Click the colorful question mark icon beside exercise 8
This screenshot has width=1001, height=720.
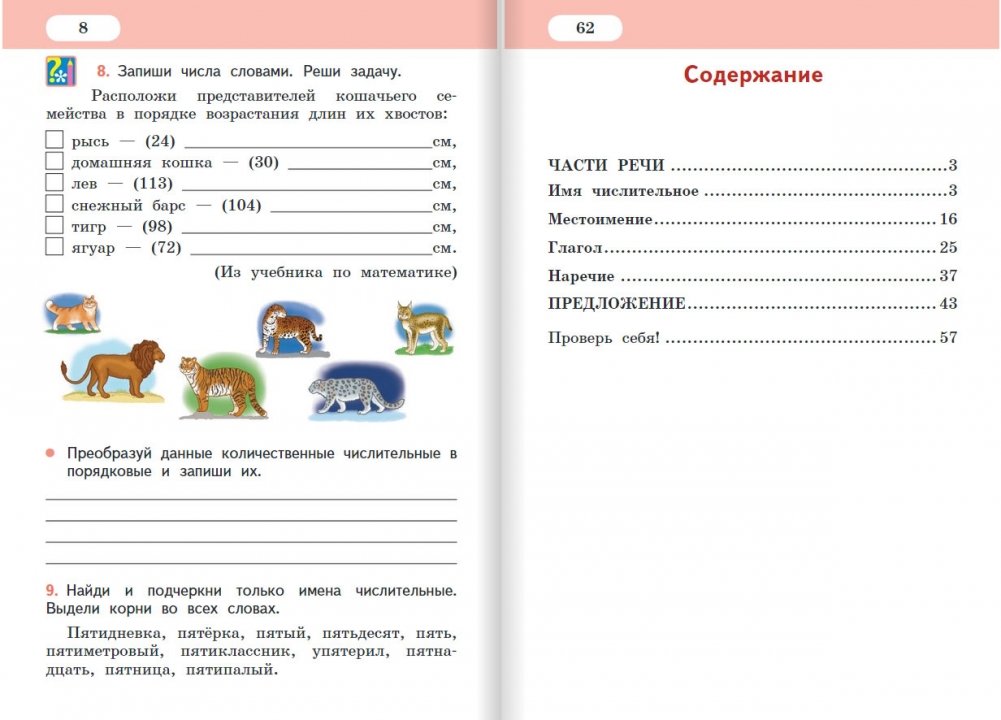62,72
